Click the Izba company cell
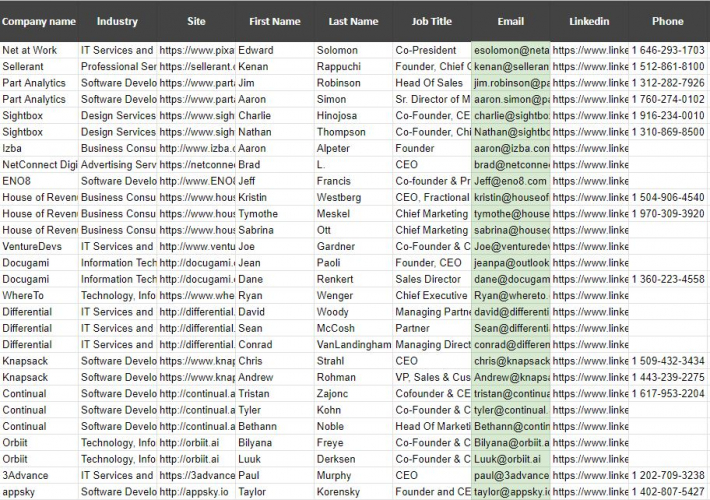 tap(39, 148)
